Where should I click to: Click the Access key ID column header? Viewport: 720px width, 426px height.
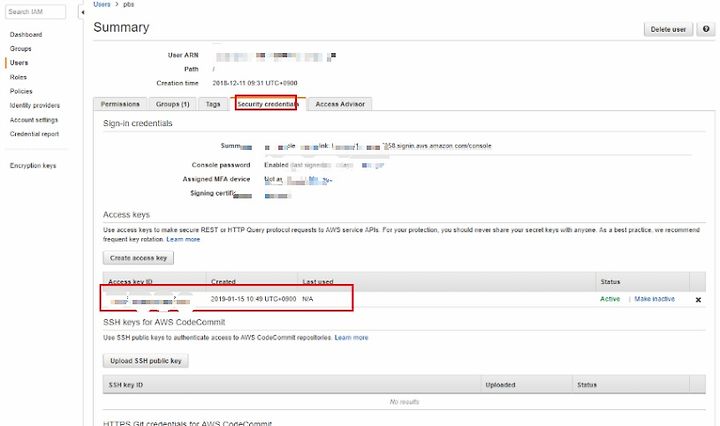click(x=130, y=282)
